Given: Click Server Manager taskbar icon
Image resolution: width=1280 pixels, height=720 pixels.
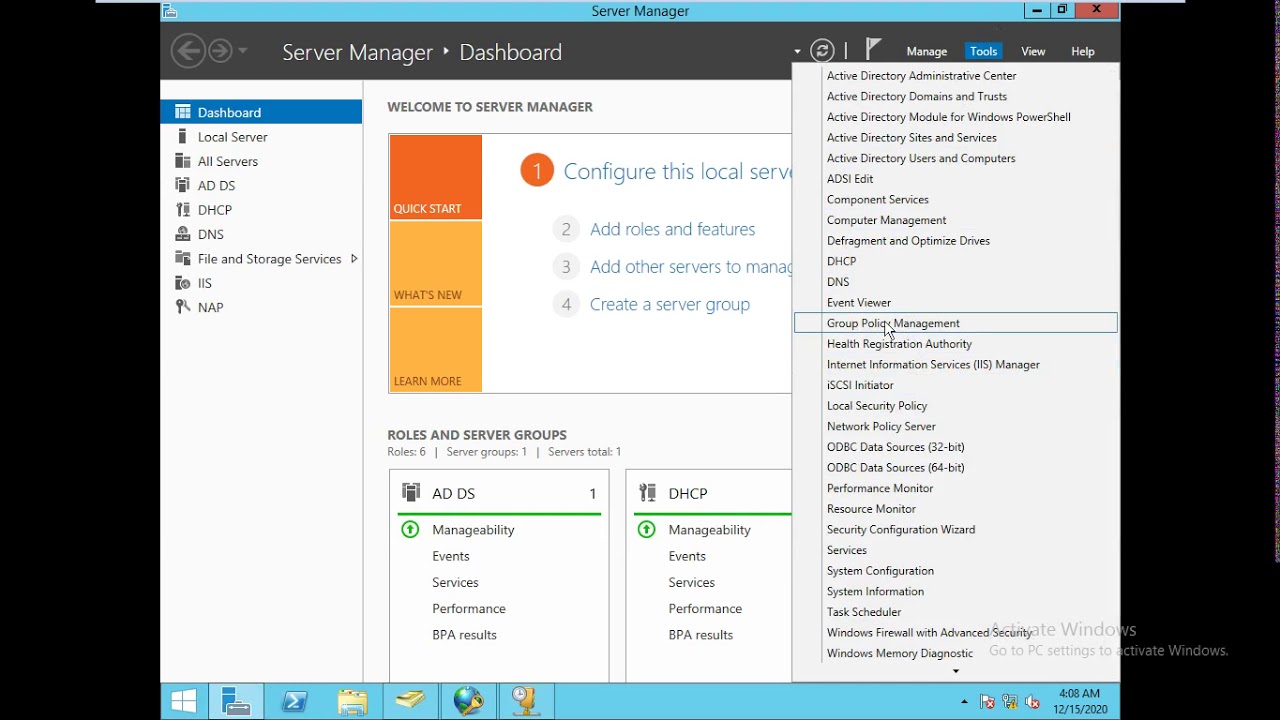Looking at the screenshot, I should click(x=236, y=701).
